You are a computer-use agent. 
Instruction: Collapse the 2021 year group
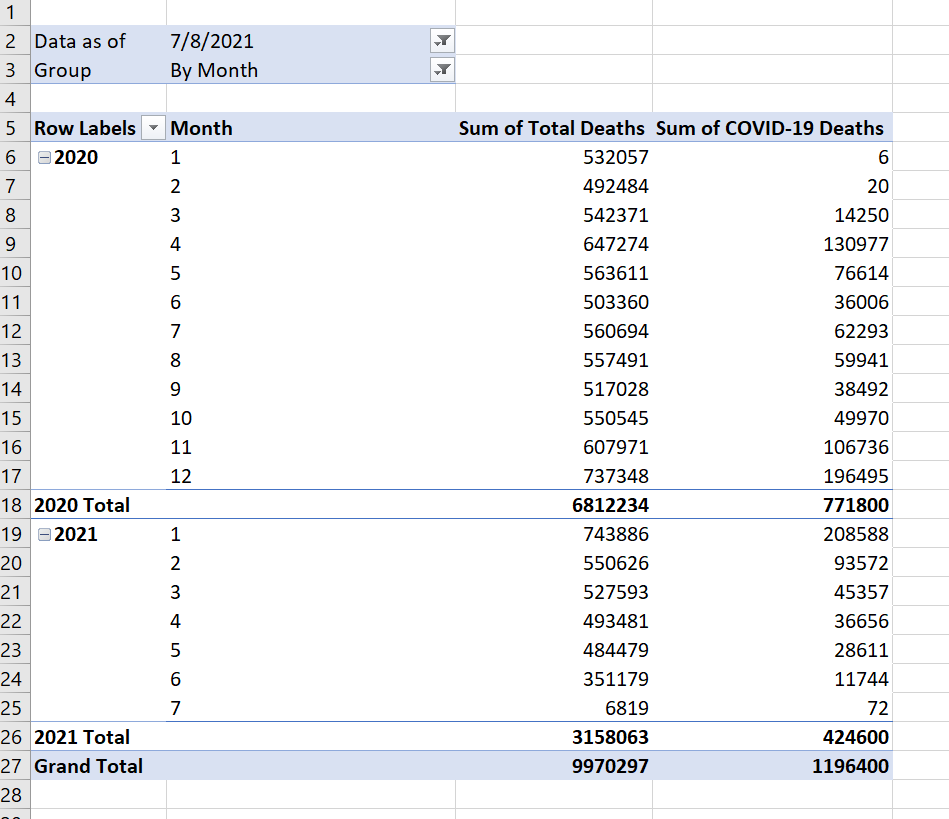[44, 534]
